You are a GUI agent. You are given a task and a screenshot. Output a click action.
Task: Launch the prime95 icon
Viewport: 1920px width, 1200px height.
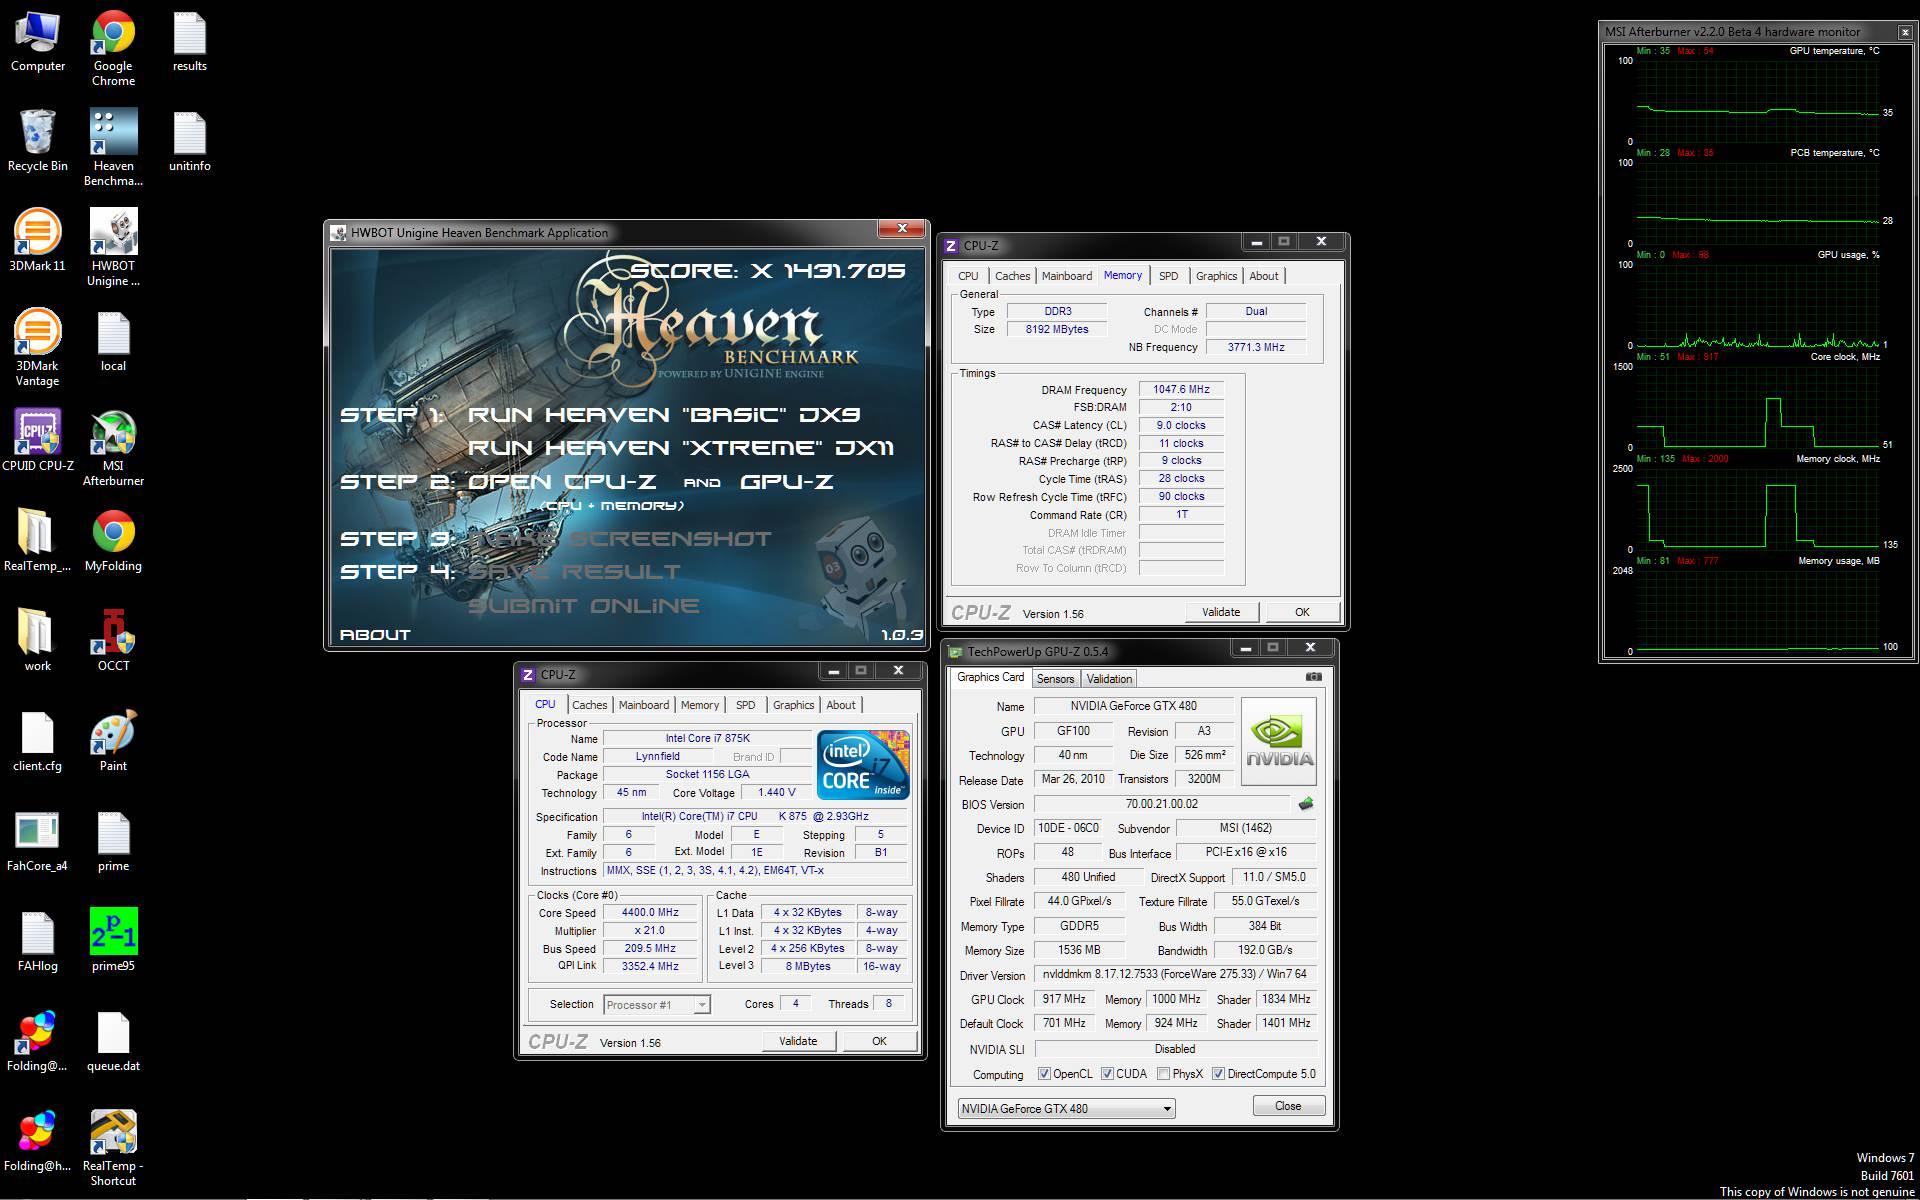coord(113,942)
